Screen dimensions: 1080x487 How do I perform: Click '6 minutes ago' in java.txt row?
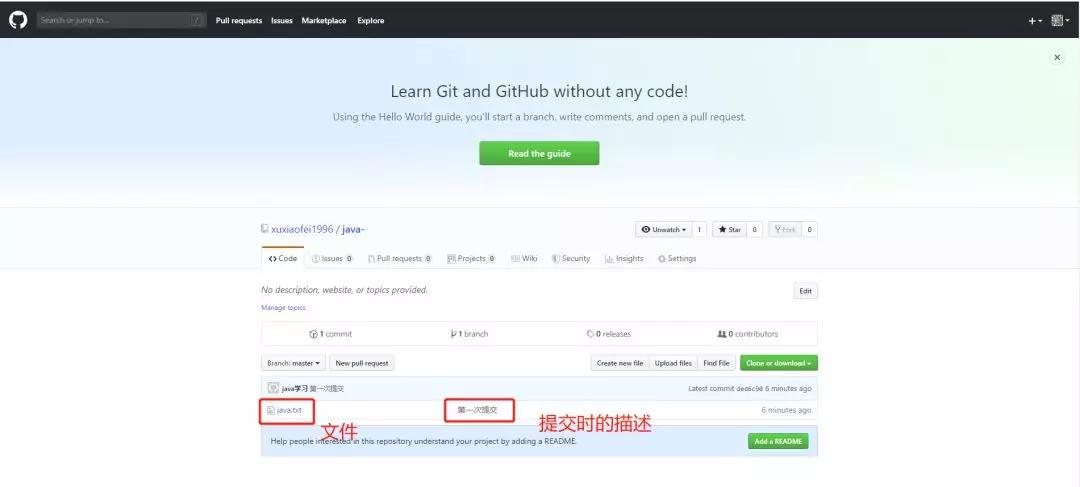point(786,410)
